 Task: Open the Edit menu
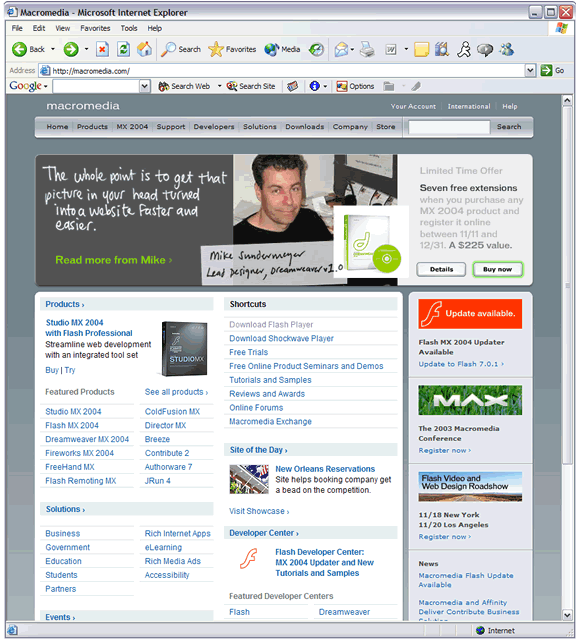[x=39, y=28]
